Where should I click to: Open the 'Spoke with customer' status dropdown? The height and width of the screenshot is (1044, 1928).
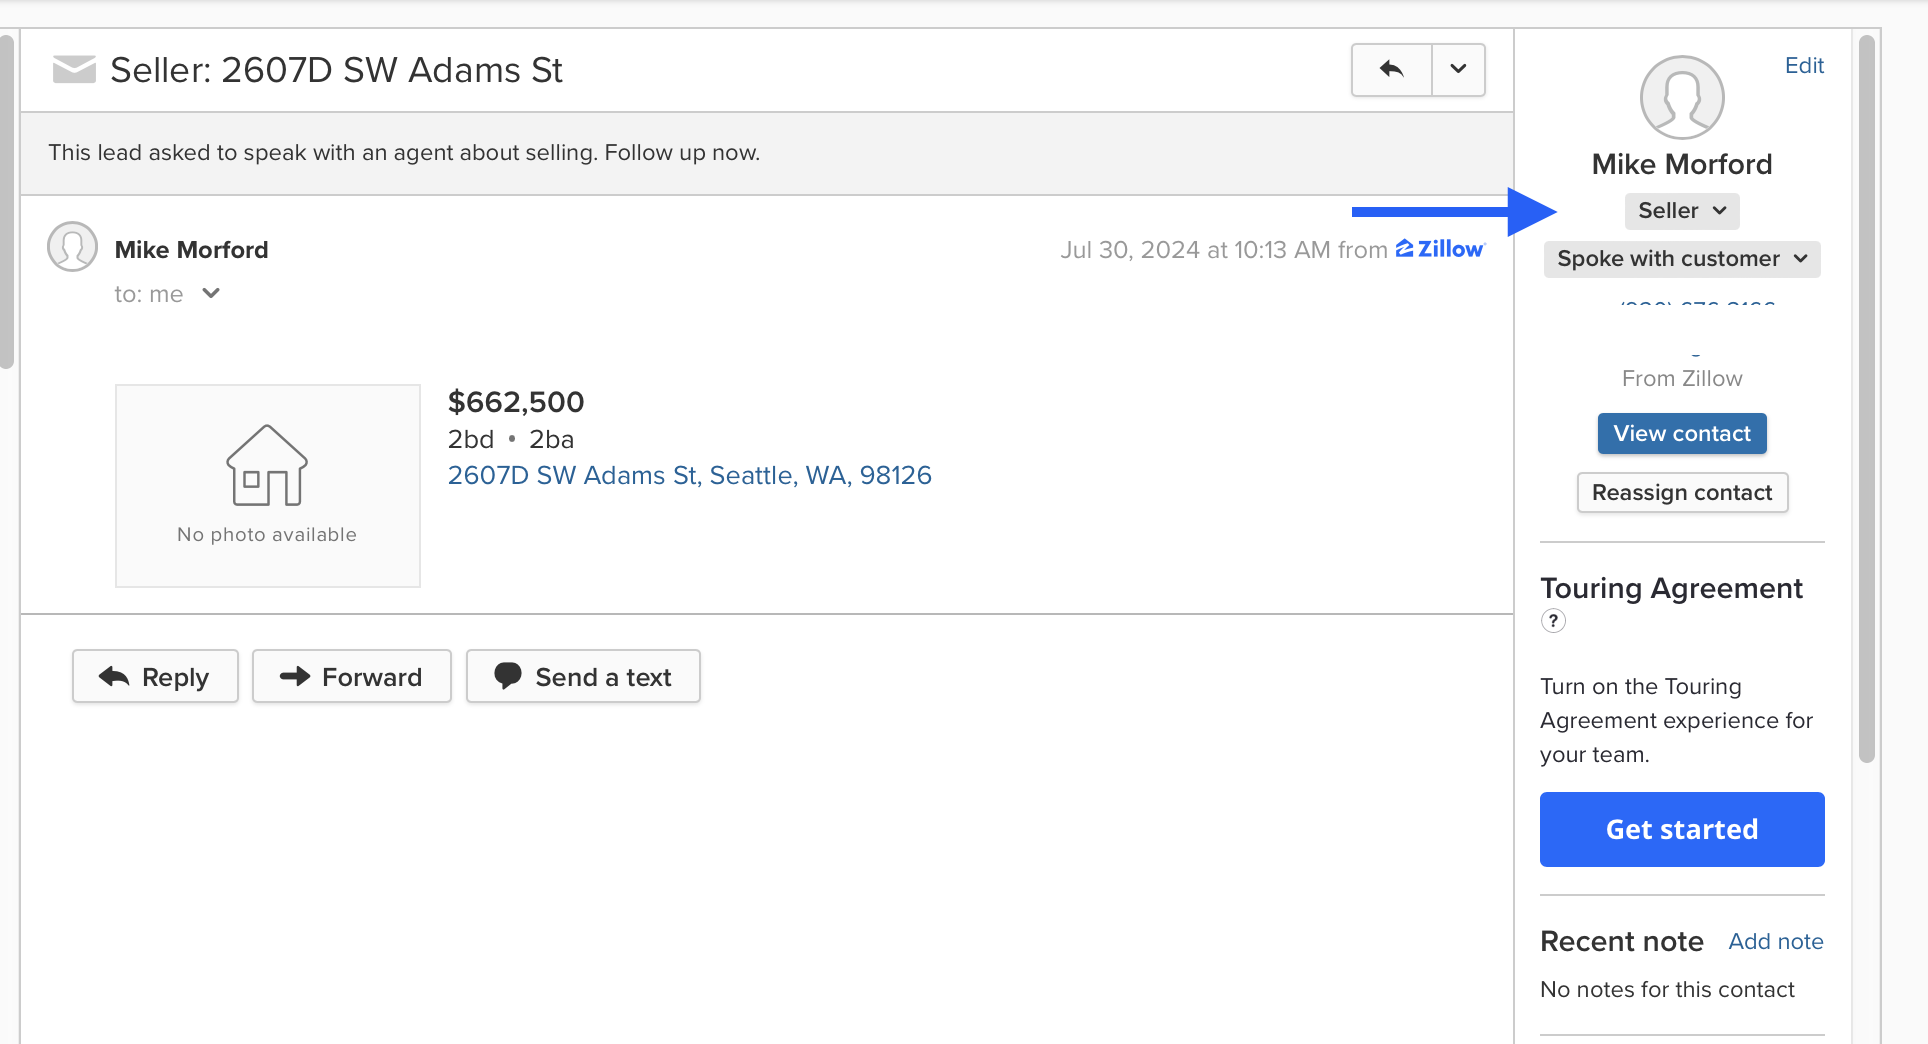click(1682, 259)
